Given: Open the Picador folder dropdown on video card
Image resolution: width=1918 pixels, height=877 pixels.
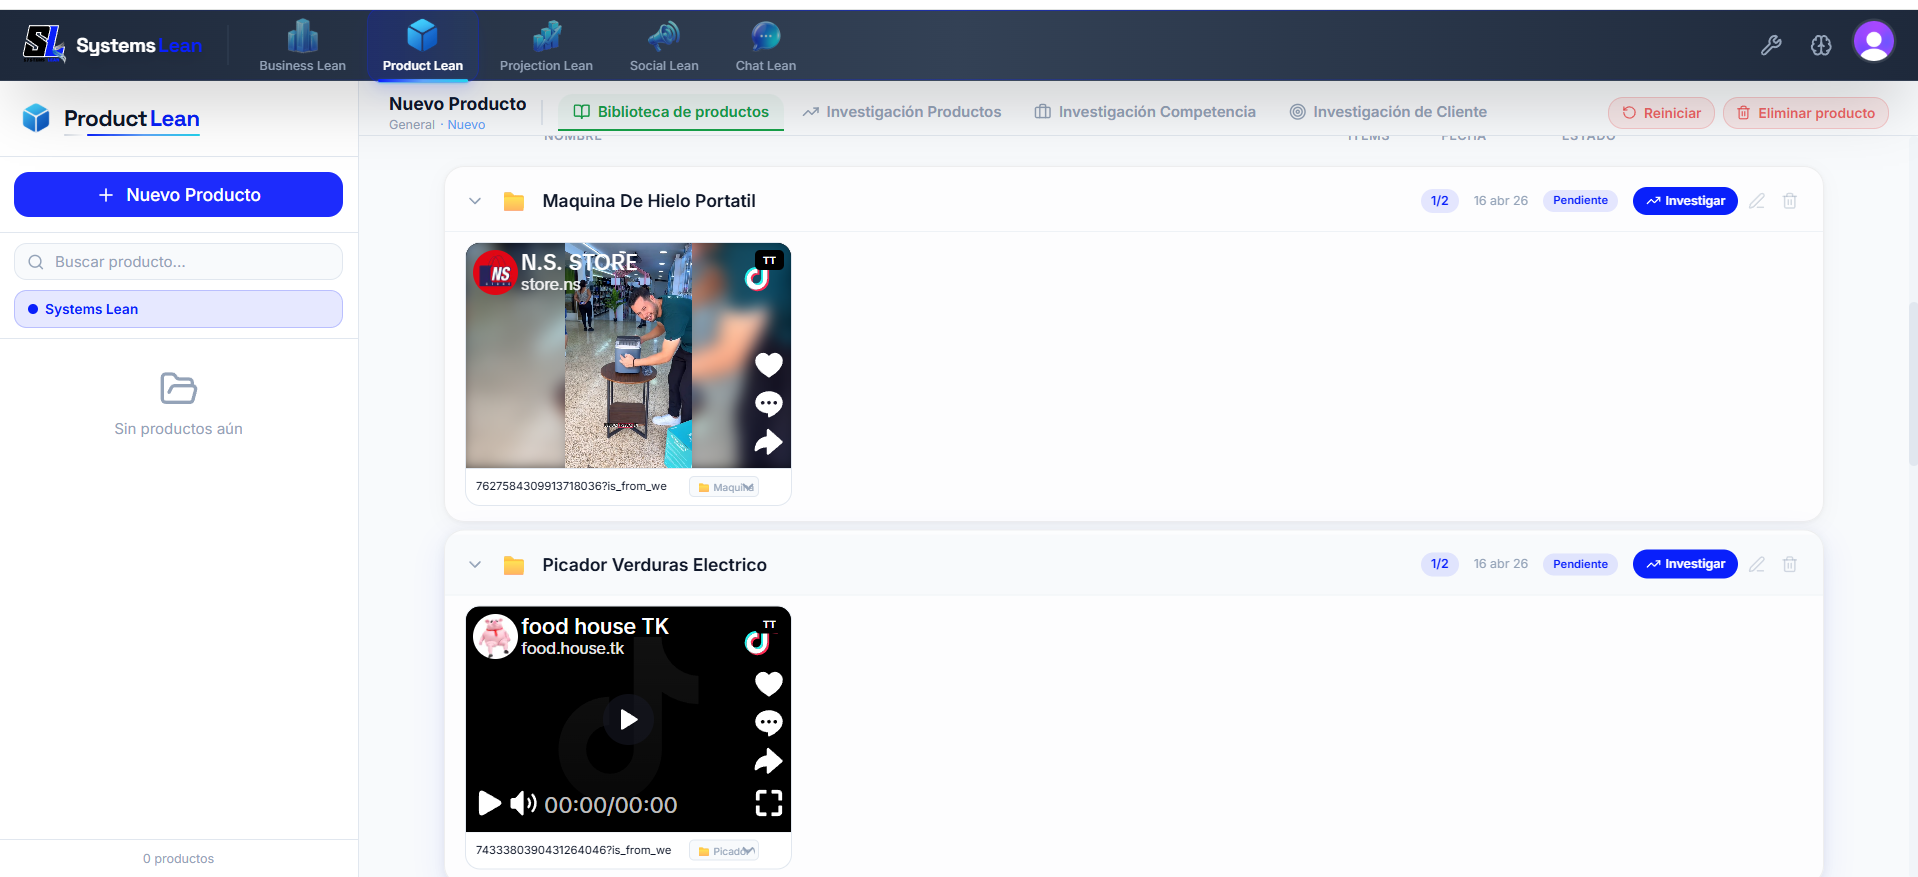Looking at the screenshot, I should 724,851.
